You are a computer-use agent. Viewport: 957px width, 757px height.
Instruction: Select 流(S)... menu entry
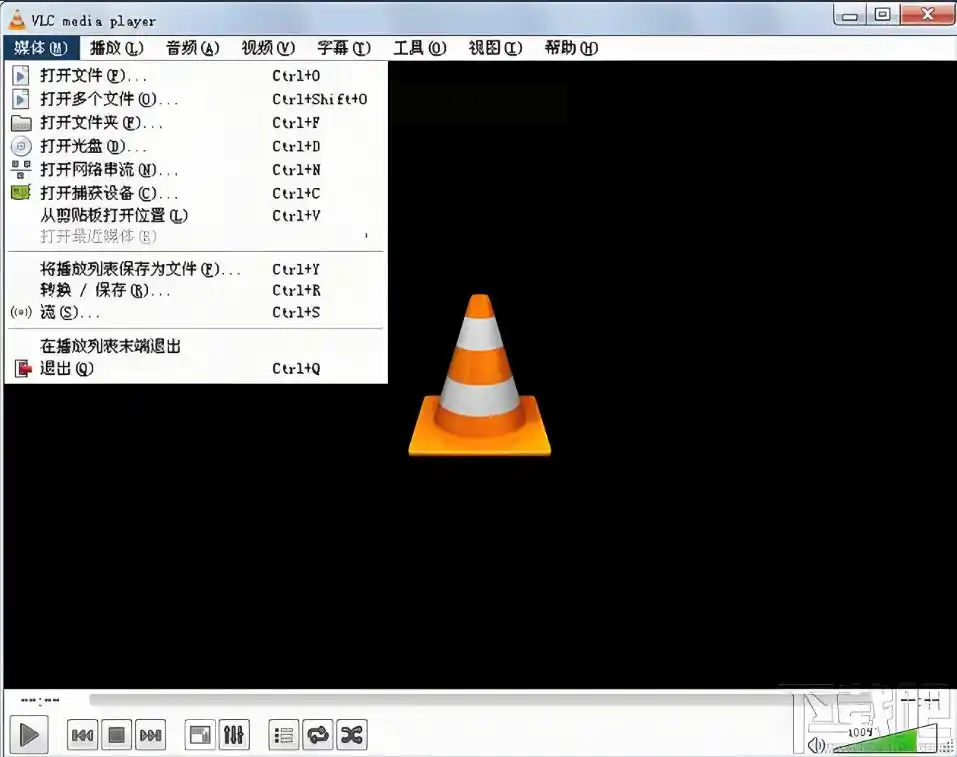[196, 313]
